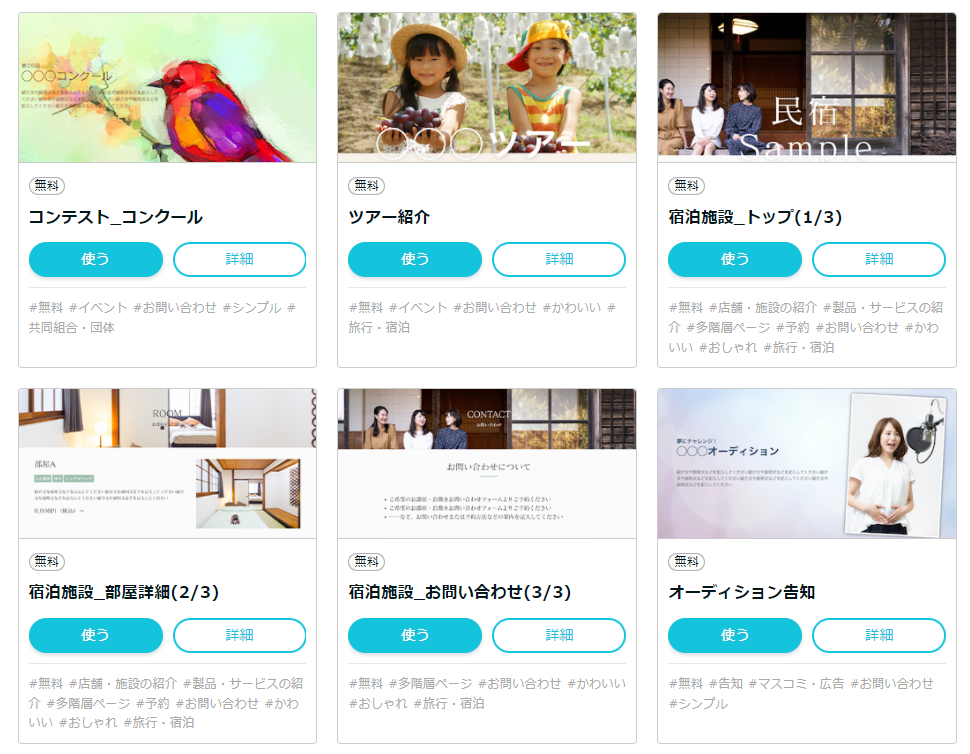Click 使う button for コンテスト_コンクール template
Screen dimensions: 970x754
point(96,259)
